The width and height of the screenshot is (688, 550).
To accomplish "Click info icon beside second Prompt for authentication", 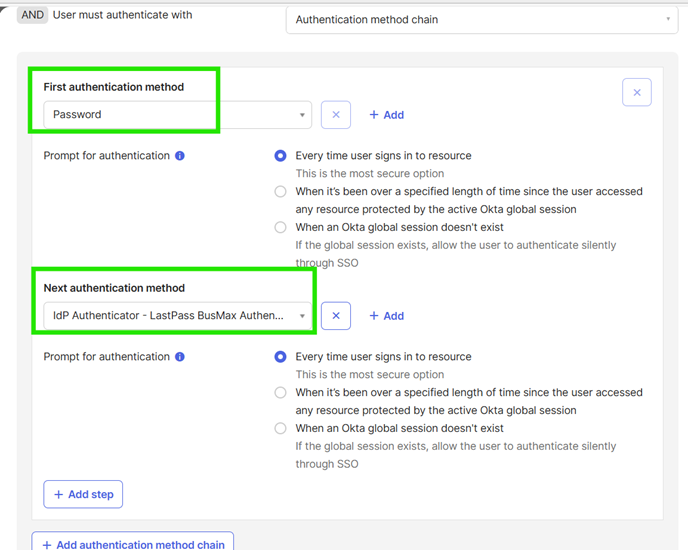I will tap(180, 357).
